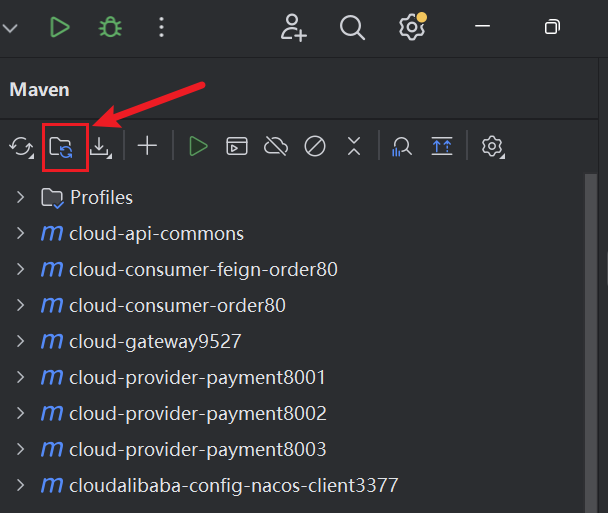The width and height of the screenshot is (608, 513).
Task: Expand cloud-gateway9527 module
Action: [x=21, y=341]
